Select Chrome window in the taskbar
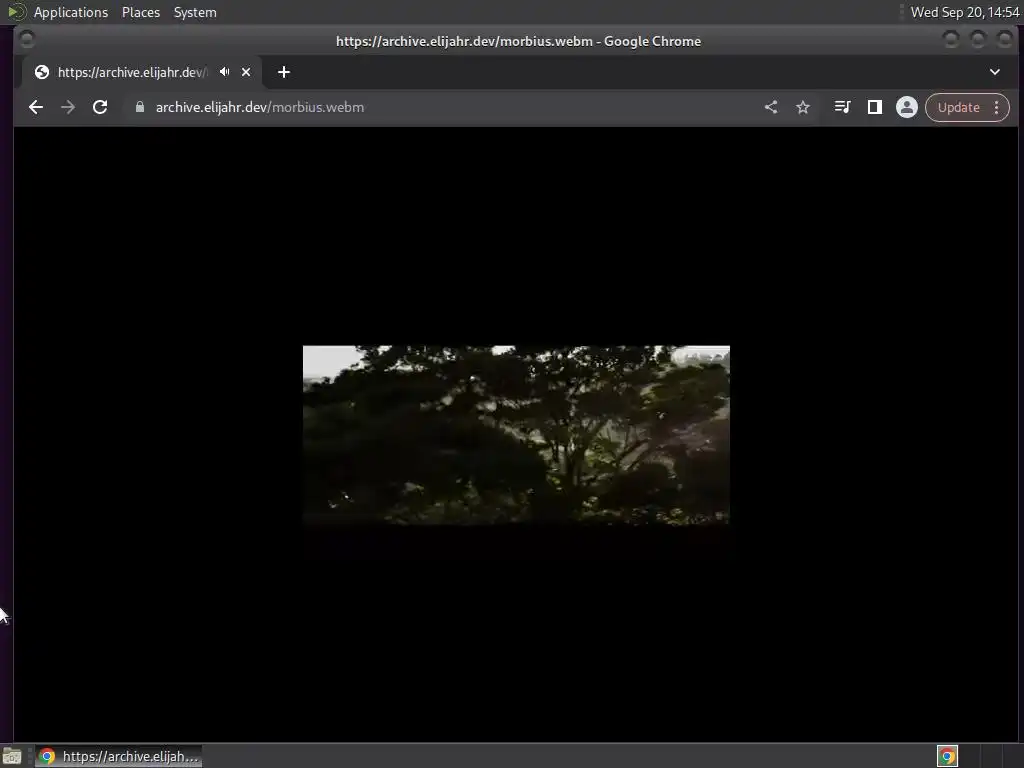 [118, 756]
